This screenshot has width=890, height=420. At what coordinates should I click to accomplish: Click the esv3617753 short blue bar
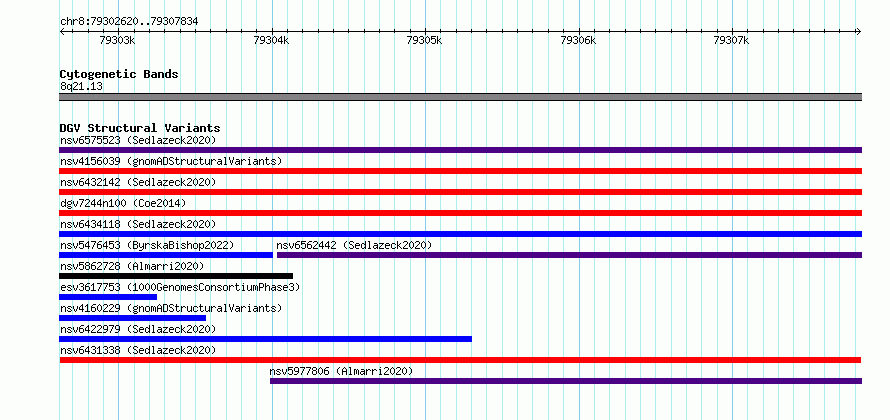click(x=108, y=297)
